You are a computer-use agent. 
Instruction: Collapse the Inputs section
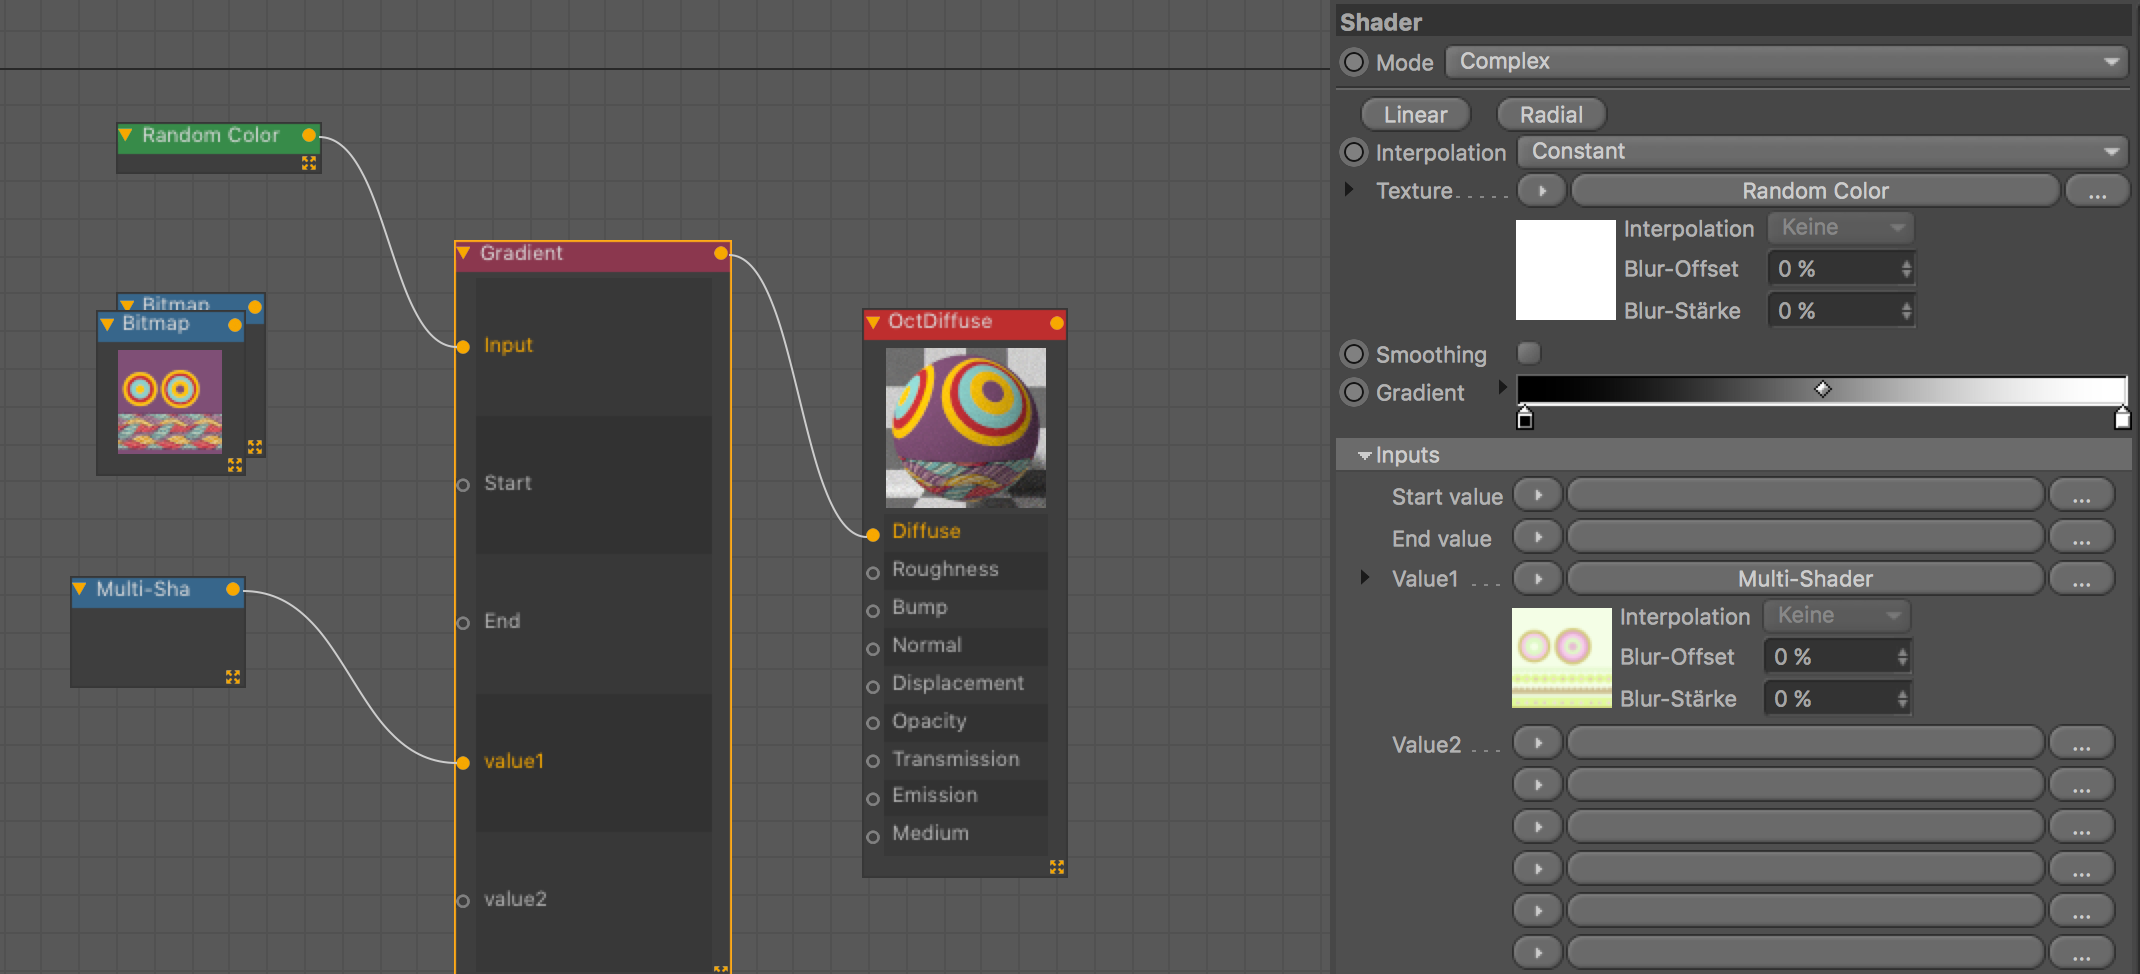pyautogui.click(x=1364, y=455)
